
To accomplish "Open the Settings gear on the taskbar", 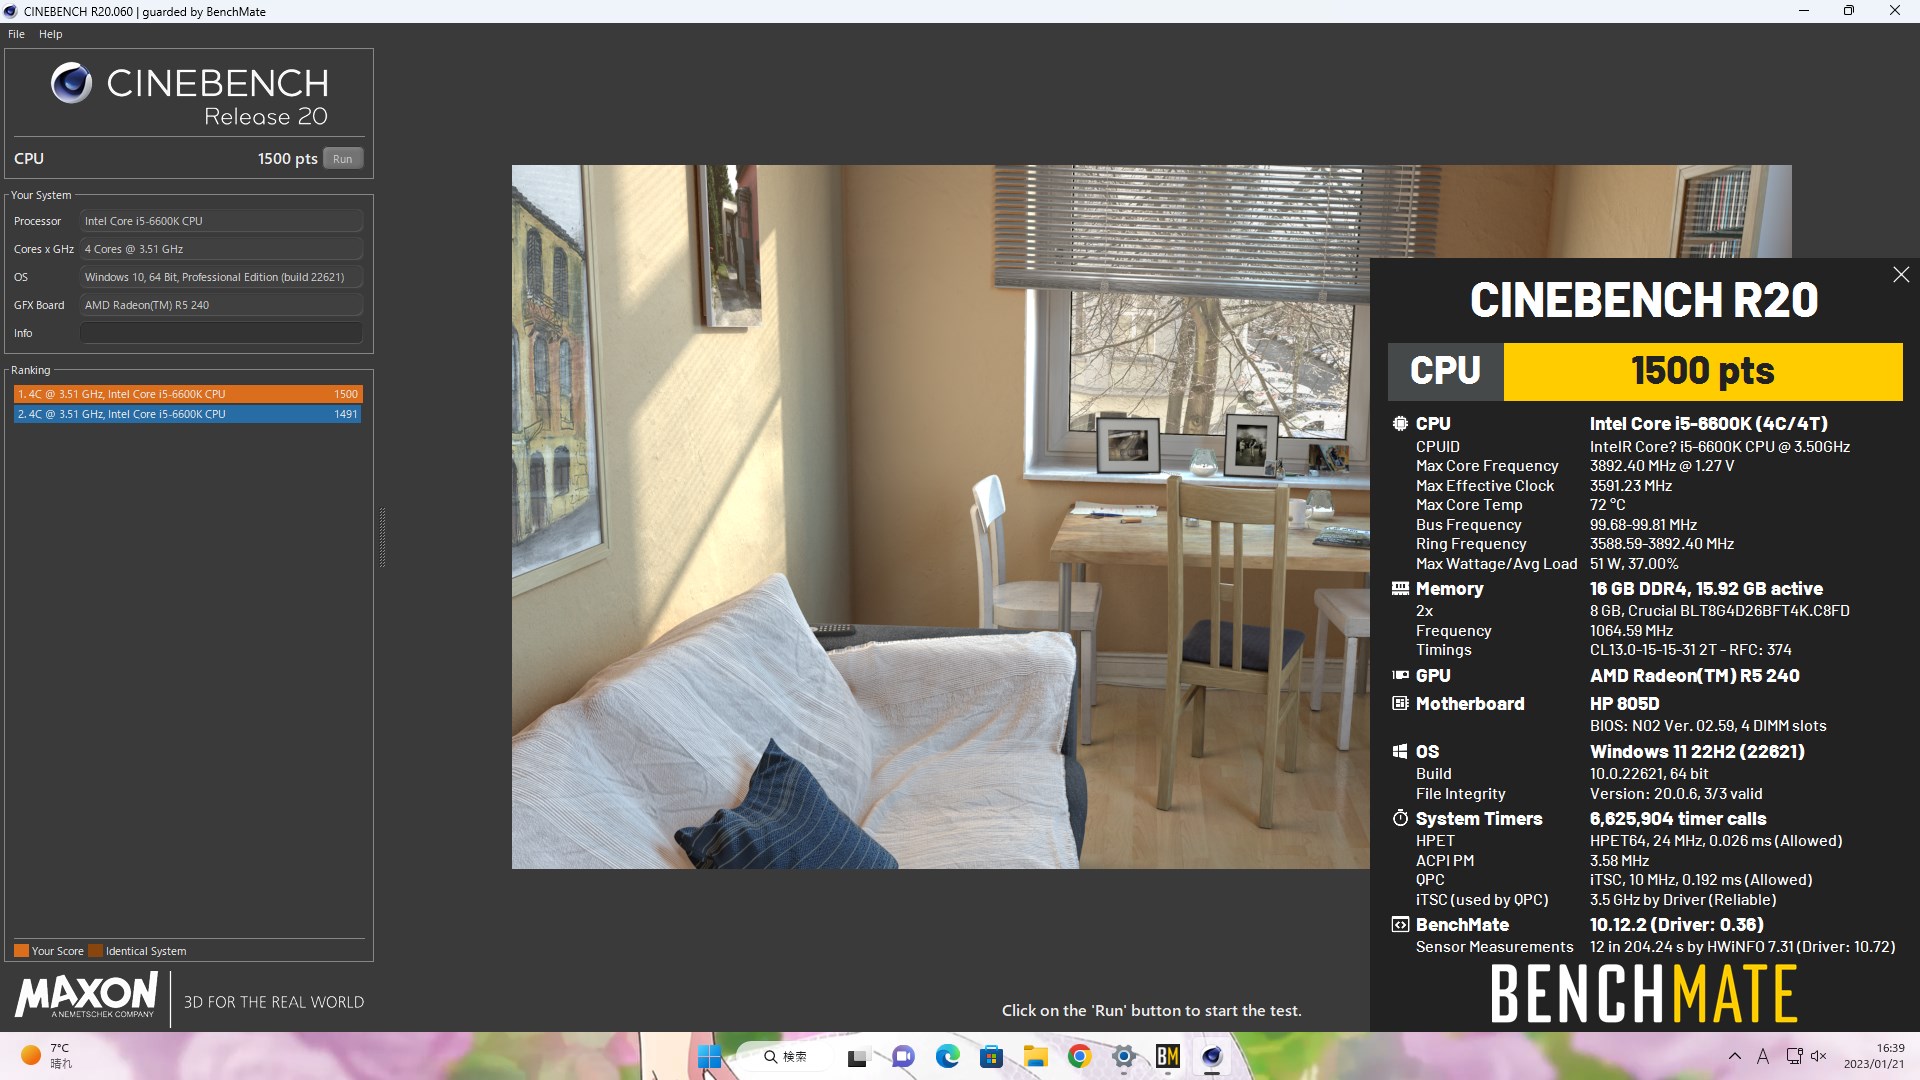I will pos(1124,1057).
